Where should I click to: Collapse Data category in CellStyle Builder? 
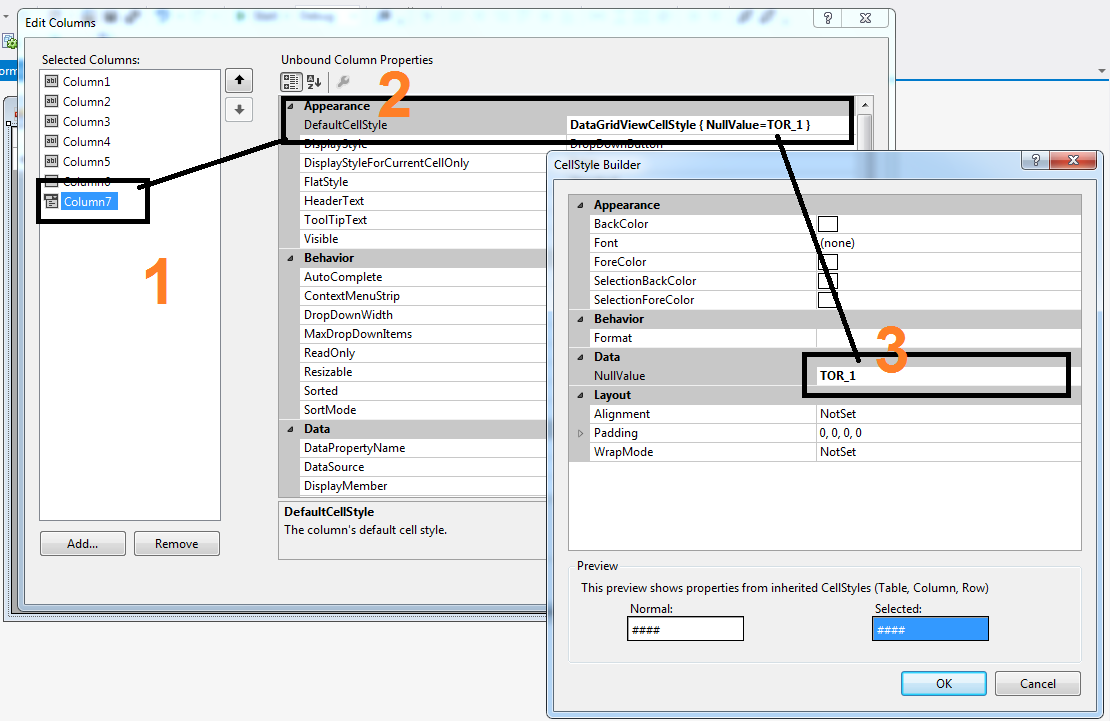(x=580, y=358)
